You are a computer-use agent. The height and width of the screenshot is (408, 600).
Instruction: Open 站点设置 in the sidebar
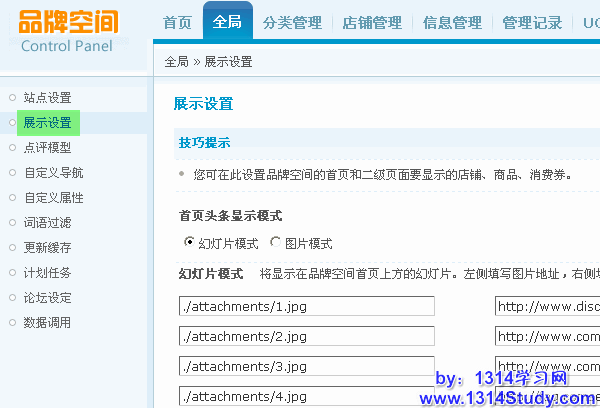click(47, 98)
